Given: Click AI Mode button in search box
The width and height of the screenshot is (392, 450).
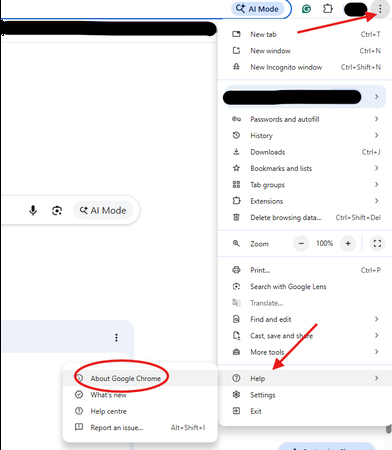Looking at the screenshot, I should pos(103,210).
